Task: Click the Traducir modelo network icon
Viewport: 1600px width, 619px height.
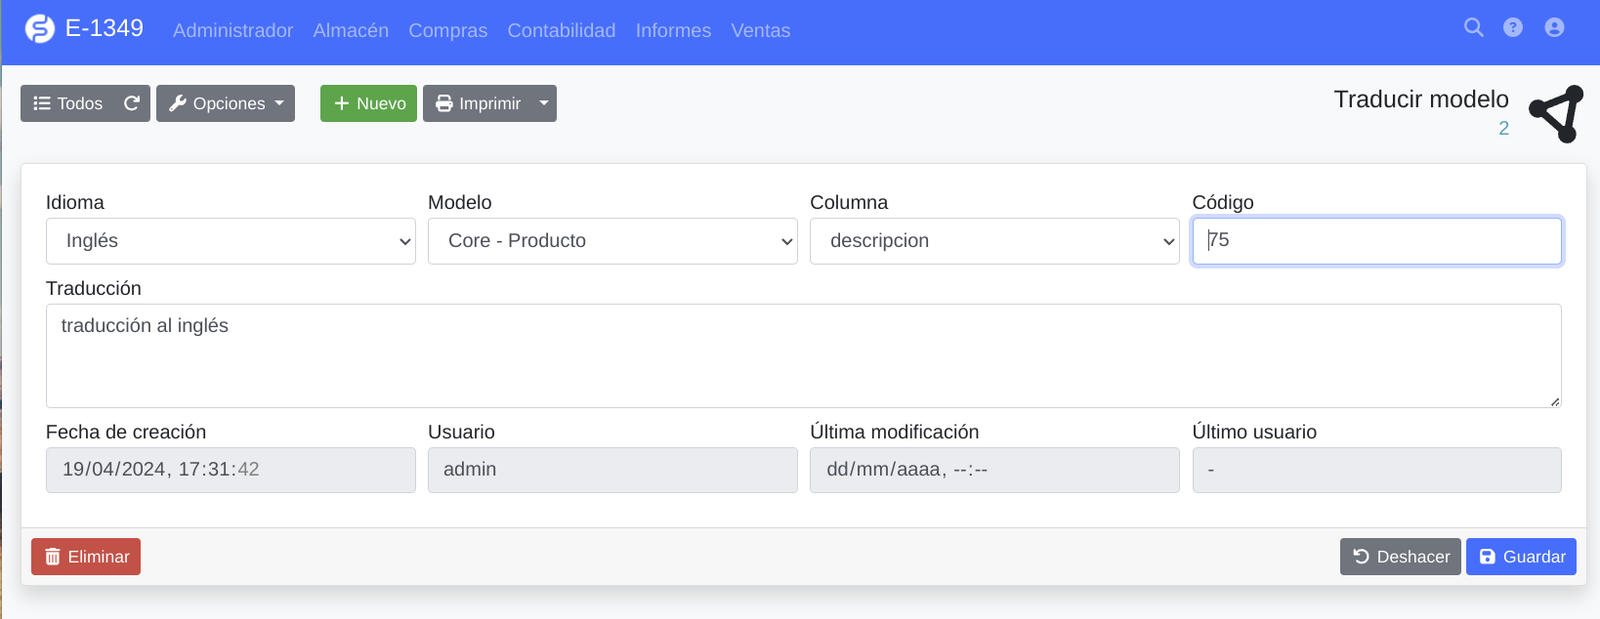Action: pyautogui.click(x=1557, y=114)
